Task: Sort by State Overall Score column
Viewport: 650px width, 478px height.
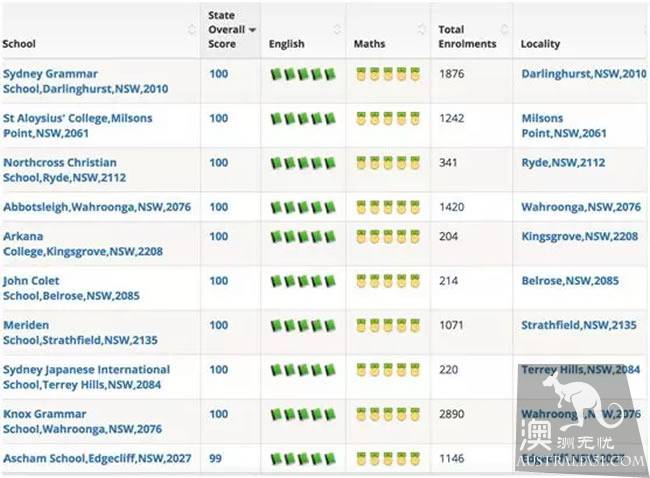Action: pyautogui.click(x=231, y=29)
